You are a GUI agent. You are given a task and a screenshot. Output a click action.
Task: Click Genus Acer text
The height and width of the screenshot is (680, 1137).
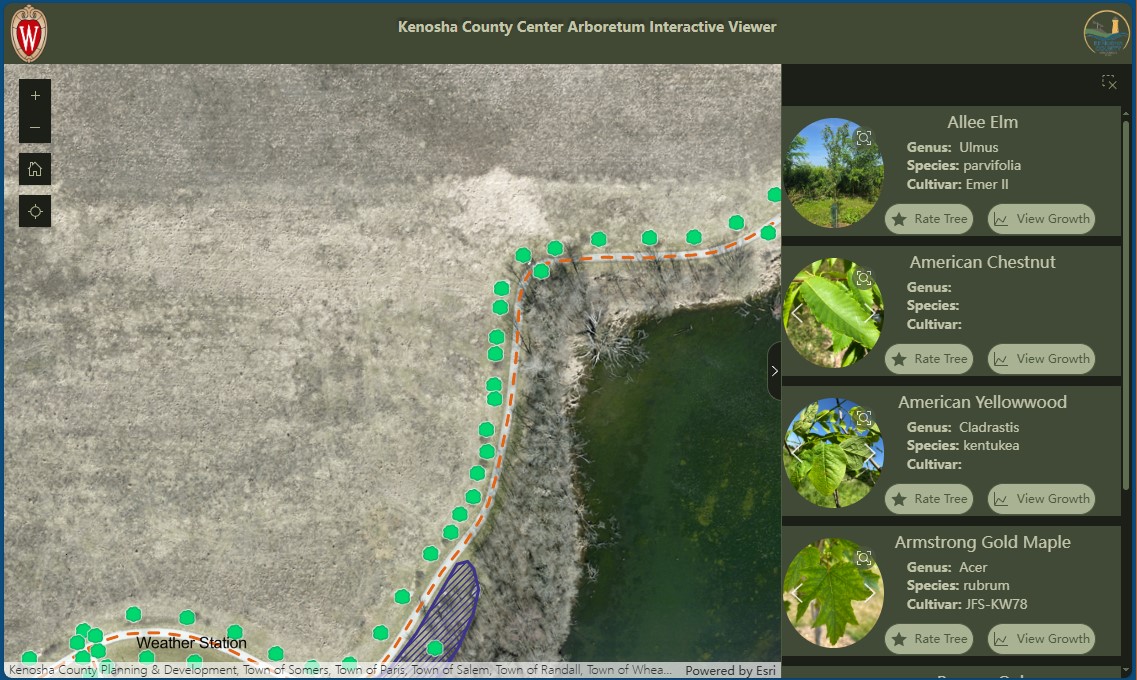coord(947,567)
